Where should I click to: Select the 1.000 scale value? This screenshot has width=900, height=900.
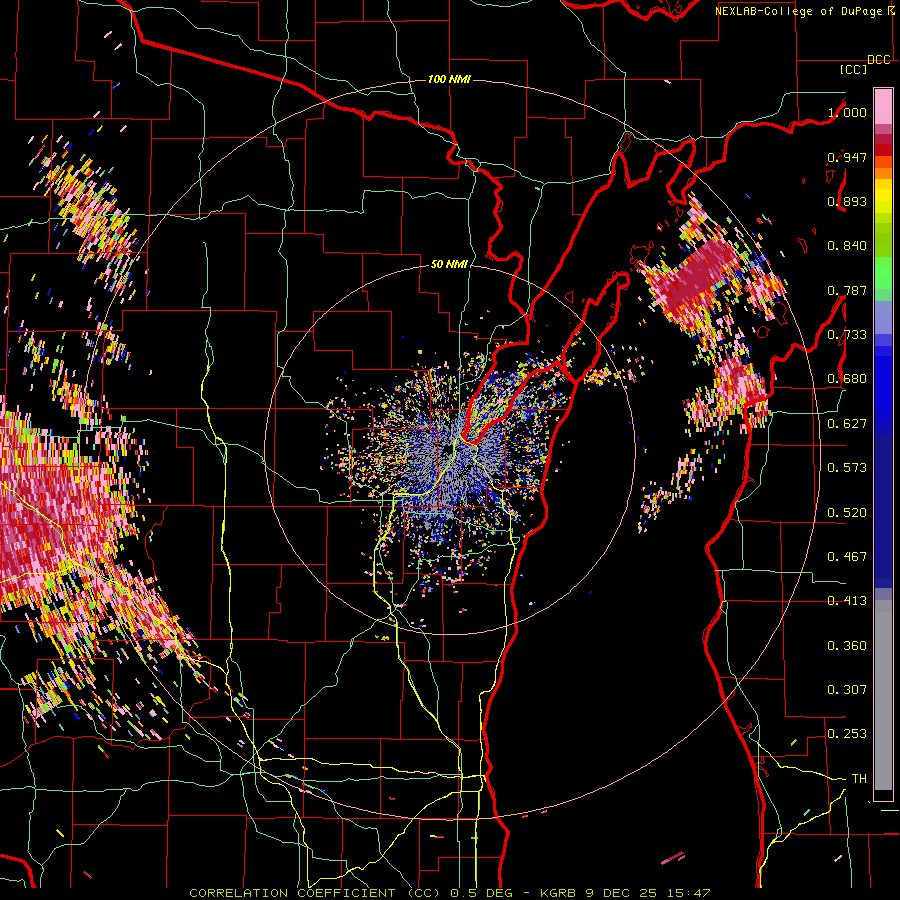(847, 112)
